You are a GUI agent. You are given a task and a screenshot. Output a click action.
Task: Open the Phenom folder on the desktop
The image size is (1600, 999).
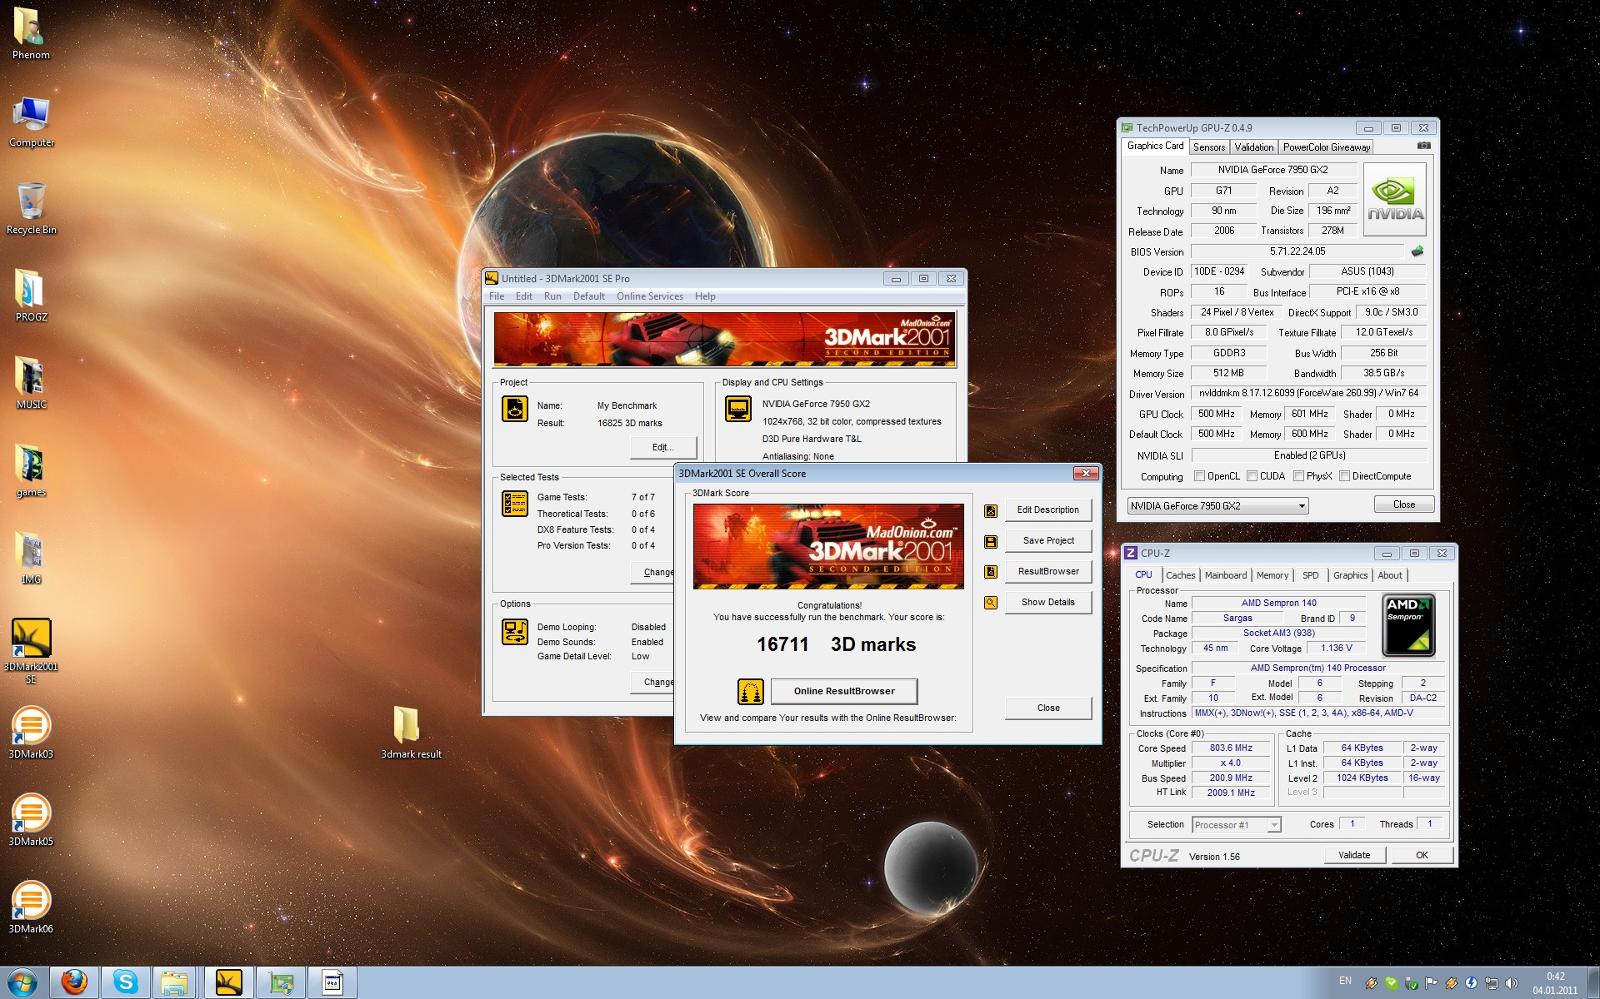[x=30, y=33]
